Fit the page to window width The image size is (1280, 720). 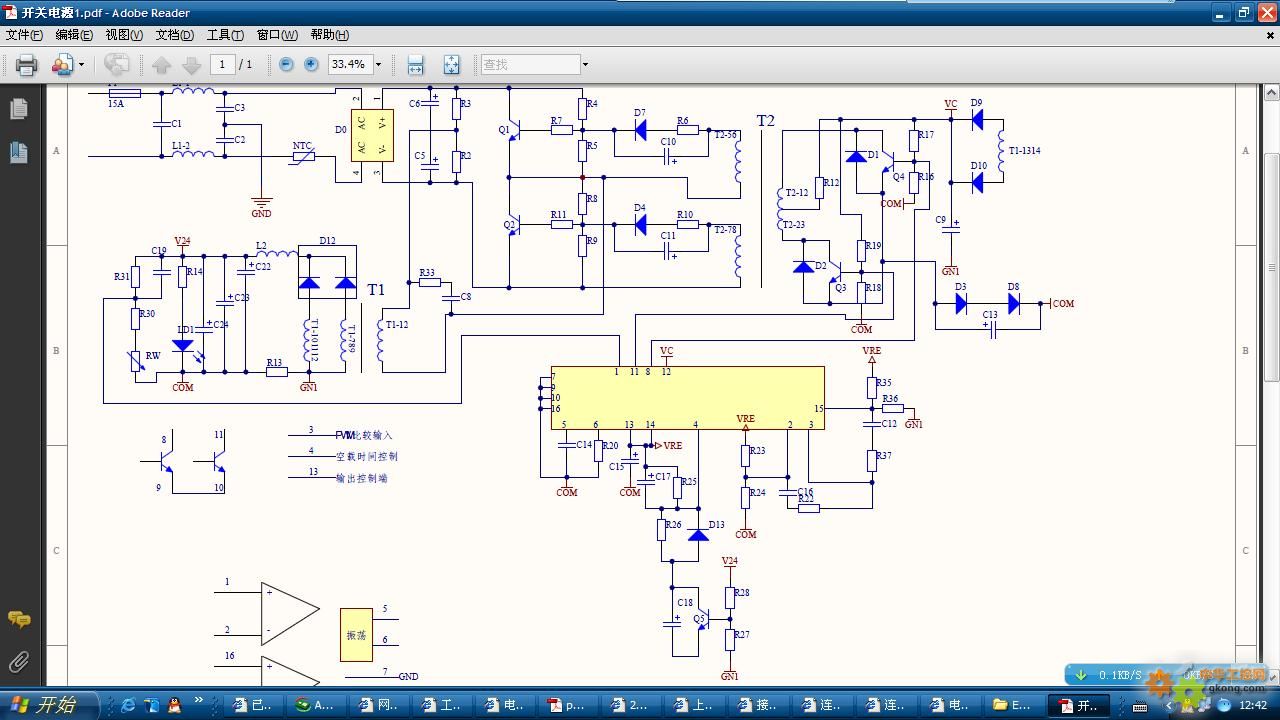[x=416, y=65]
